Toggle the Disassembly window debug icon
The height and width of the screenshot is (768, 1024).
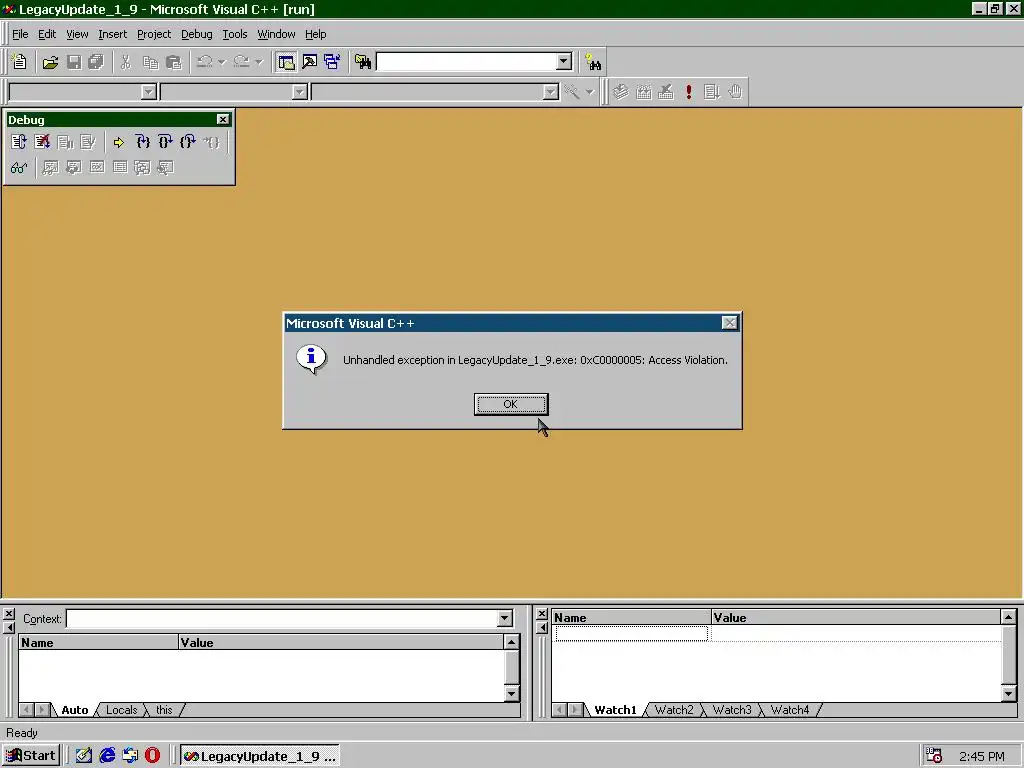(165, 168)
